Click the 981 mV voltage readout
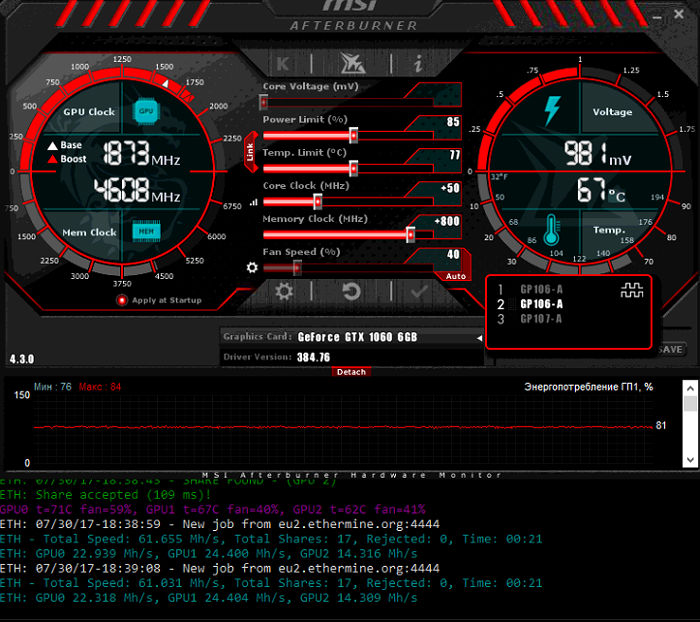The width and height of the screenshot is (700, 622). [x=598, y=154]
